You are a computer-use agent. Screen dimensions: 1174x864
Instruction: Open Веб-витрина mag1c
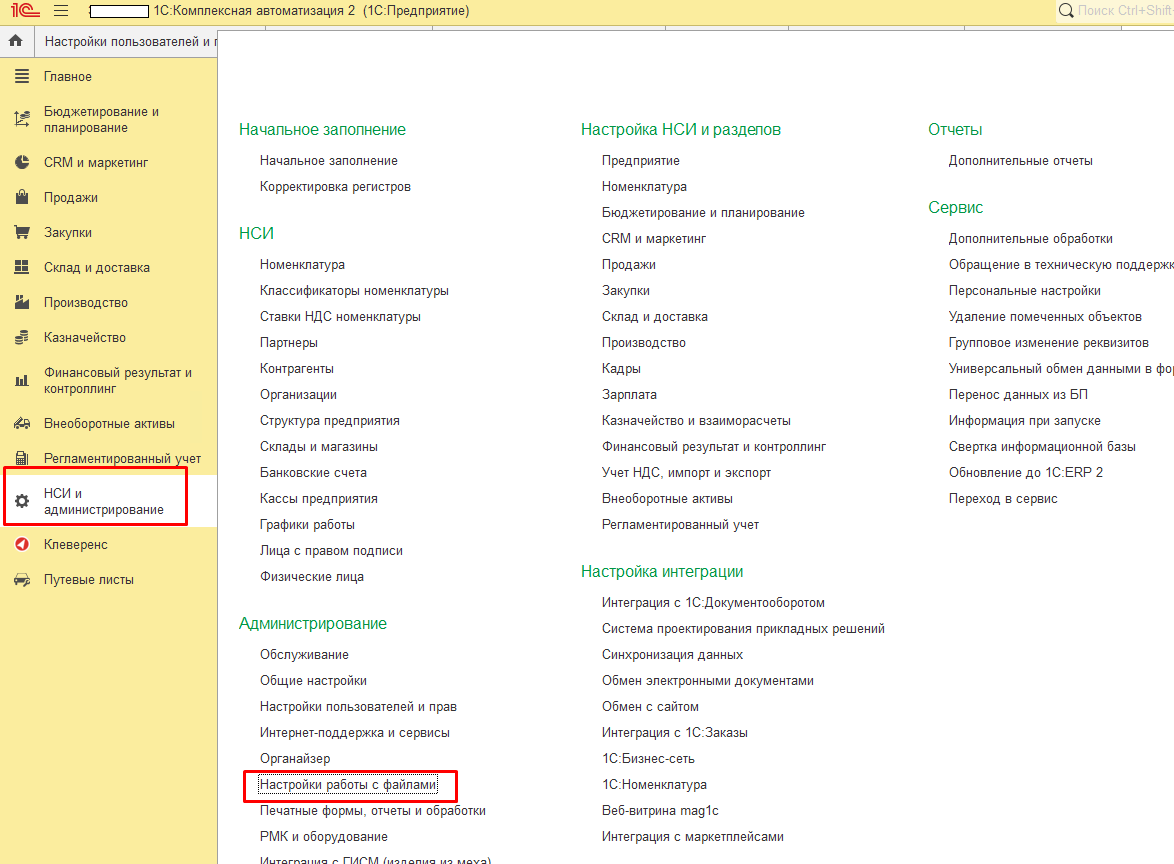tap(660, 811)
